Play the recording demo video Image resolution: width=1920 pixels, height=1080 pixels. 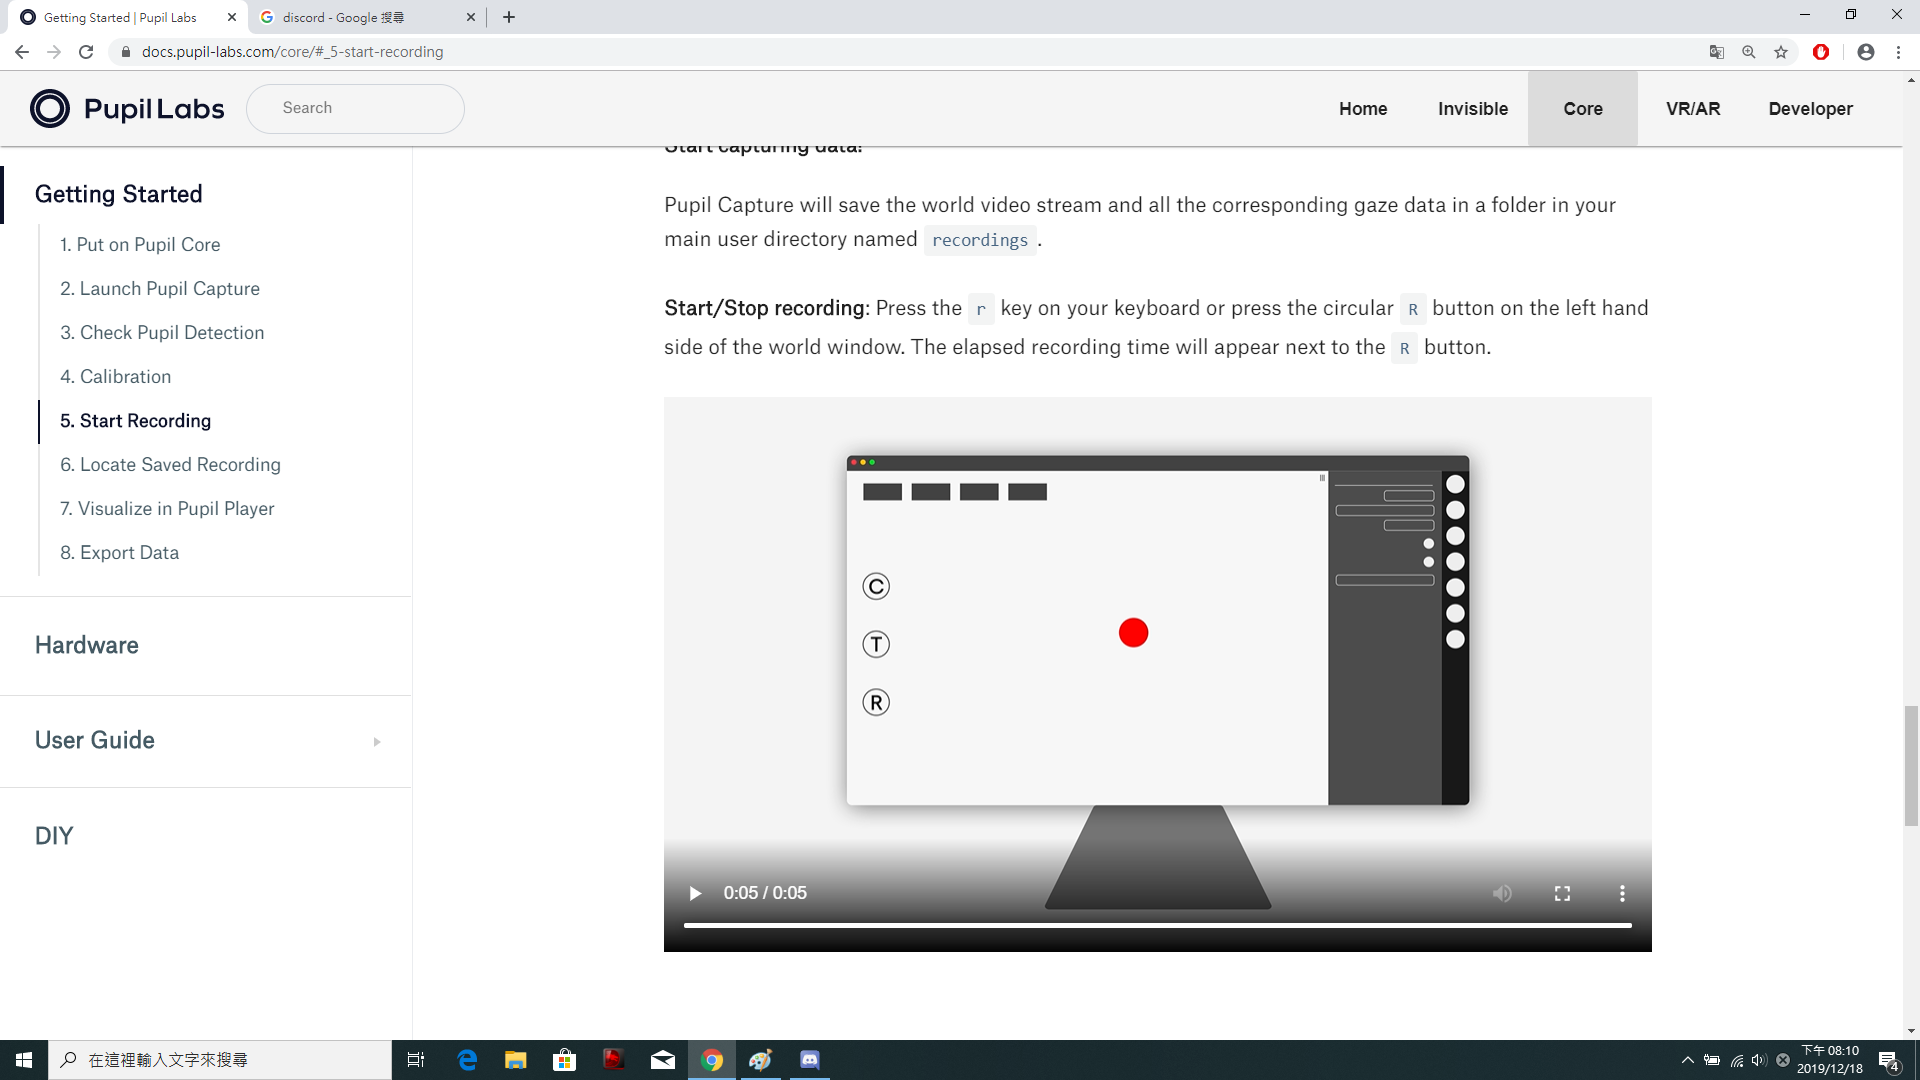click(x=695, y=893)
